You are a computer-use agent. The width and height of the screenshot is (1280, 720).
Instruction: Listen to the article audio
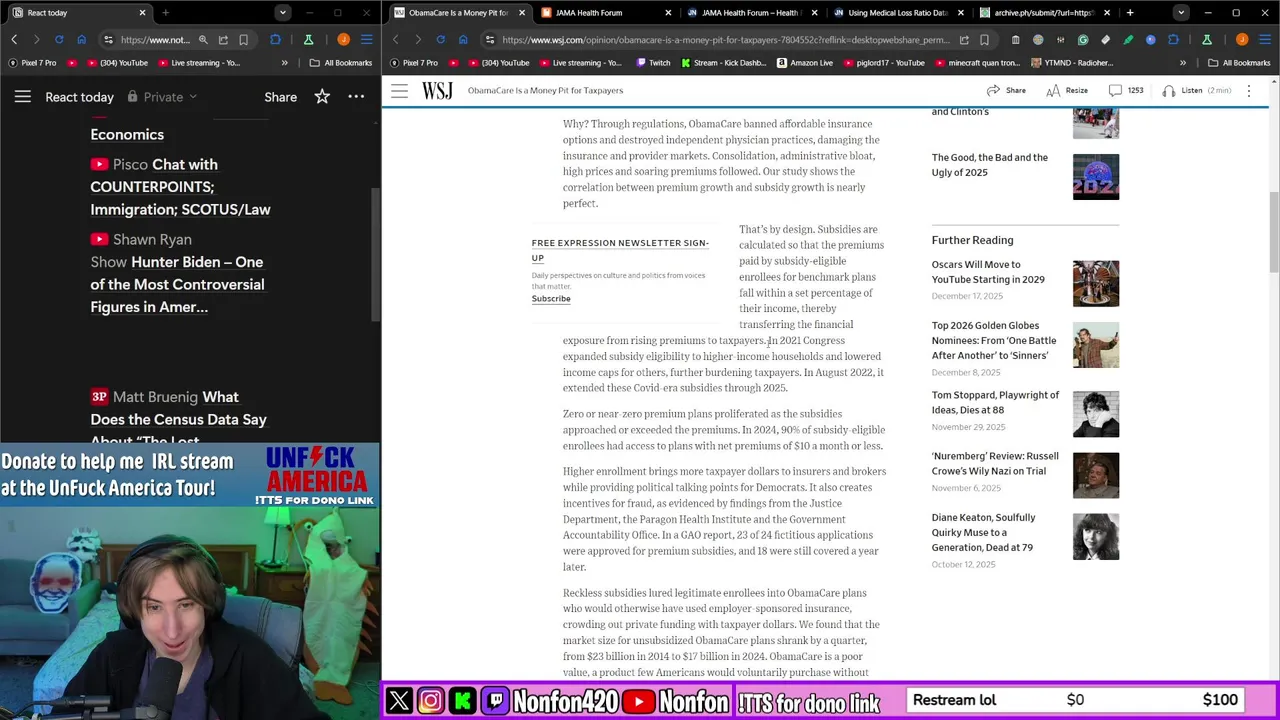[x=1197, y=90]
